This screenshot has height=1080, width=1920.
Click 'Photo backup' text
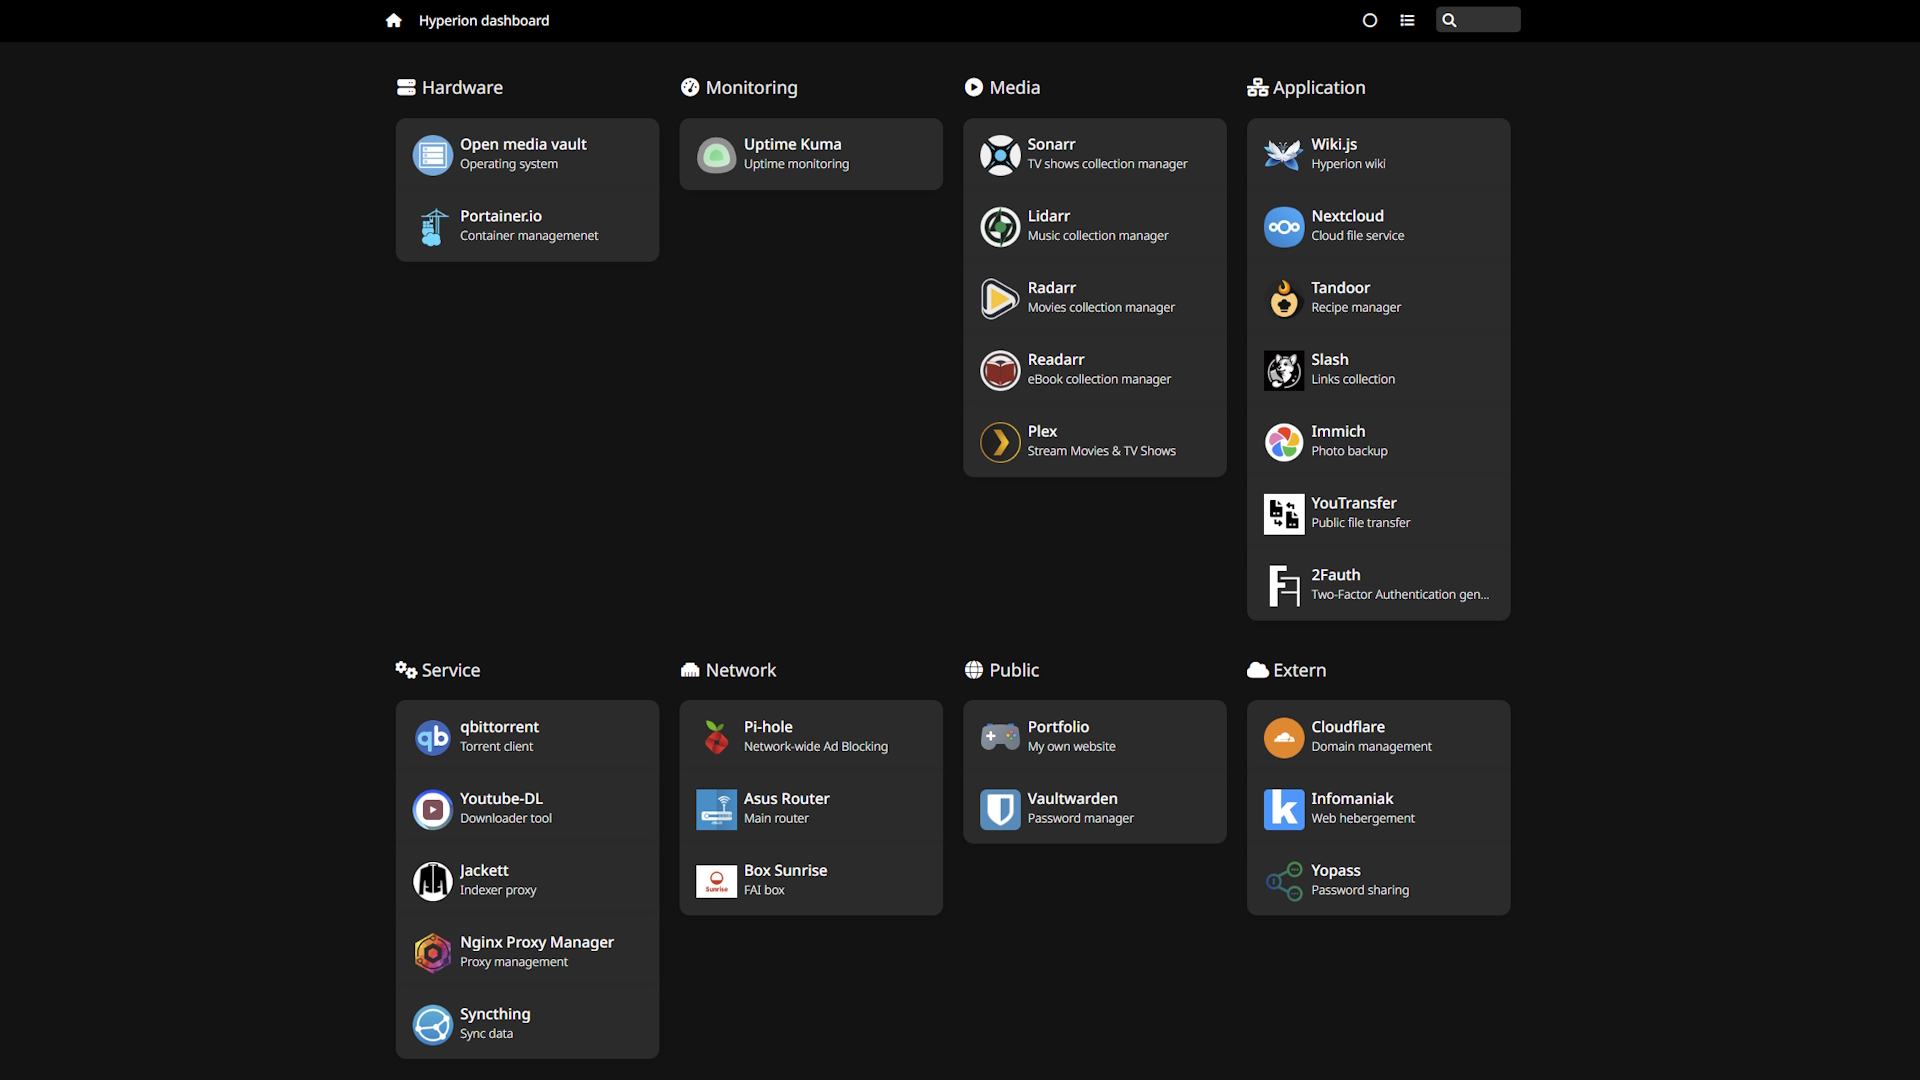click(x=1349, y=452)
